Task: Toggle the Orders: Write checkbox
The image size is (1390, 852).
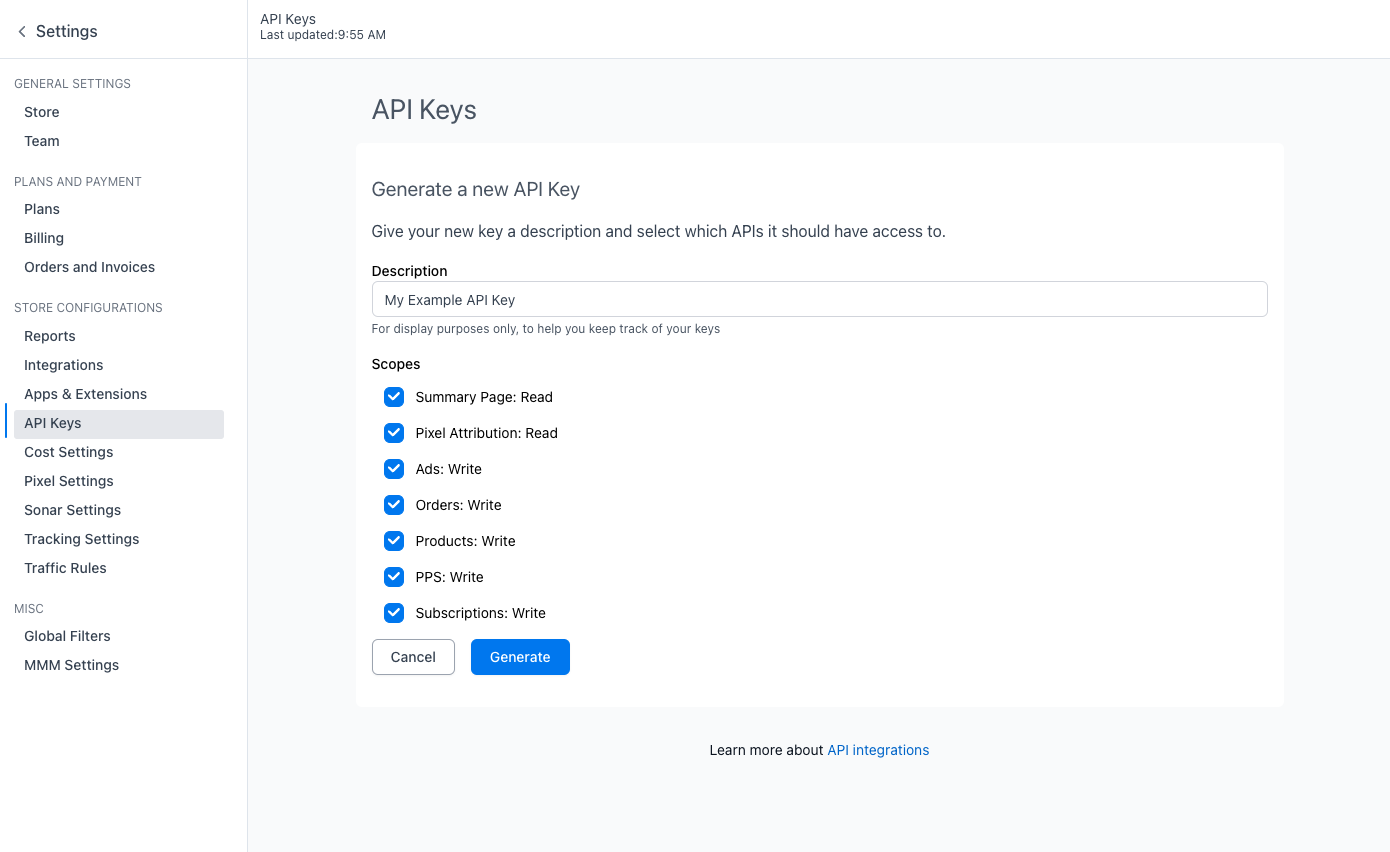Action: [x=394, y=505]
